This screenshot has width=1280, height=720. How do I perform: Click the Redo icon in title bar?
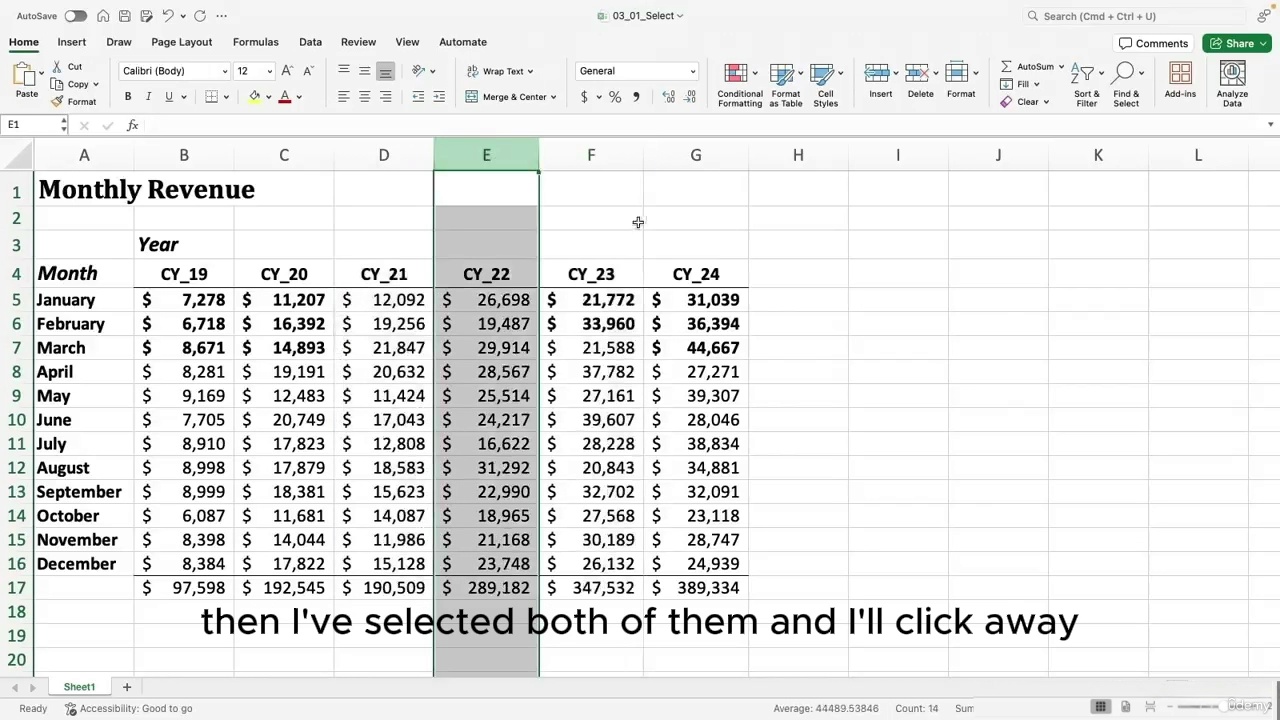click(200, 16)
